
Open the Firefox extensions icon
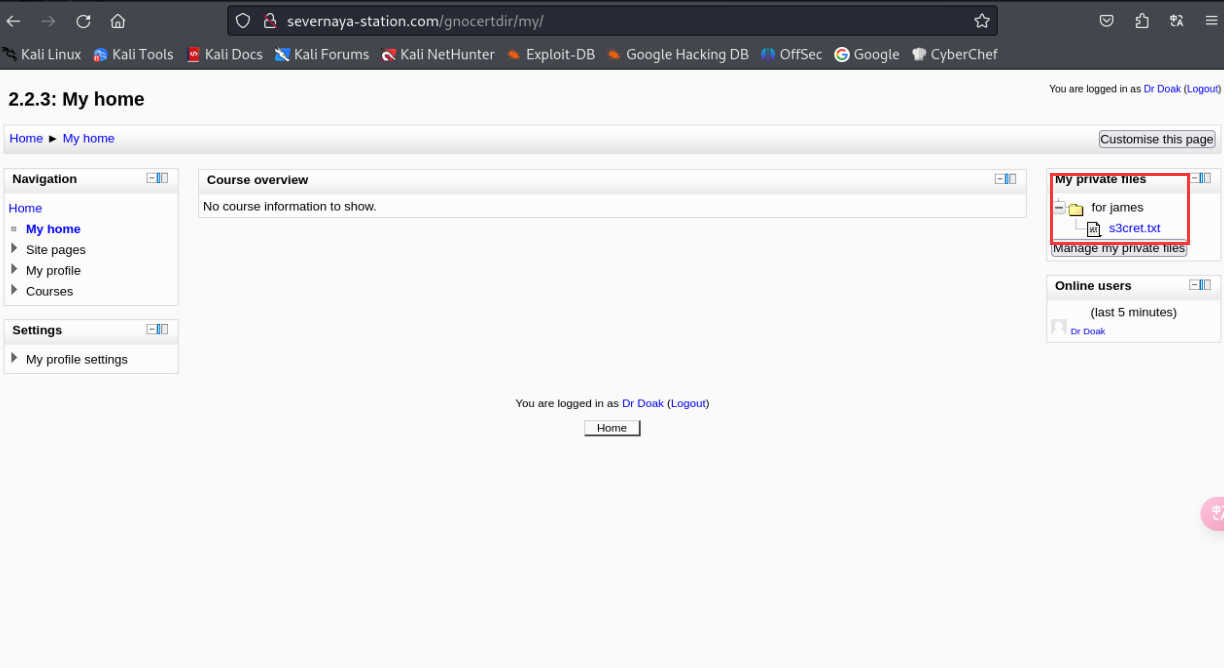[x=1142, y=21]
